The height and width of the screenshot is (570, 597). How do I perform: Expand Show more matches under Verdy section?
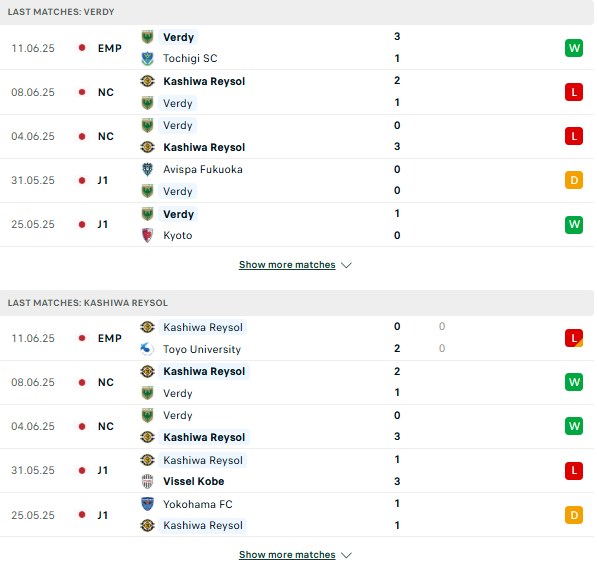287,265
